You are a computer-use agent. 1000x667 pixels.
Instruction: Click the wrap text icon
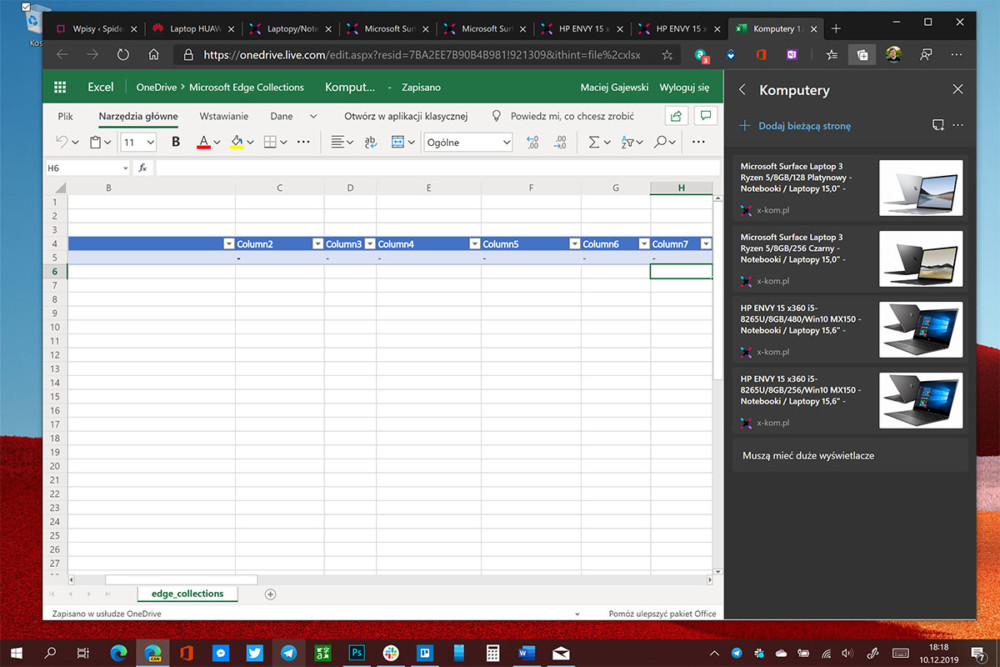tap(370, 142)
